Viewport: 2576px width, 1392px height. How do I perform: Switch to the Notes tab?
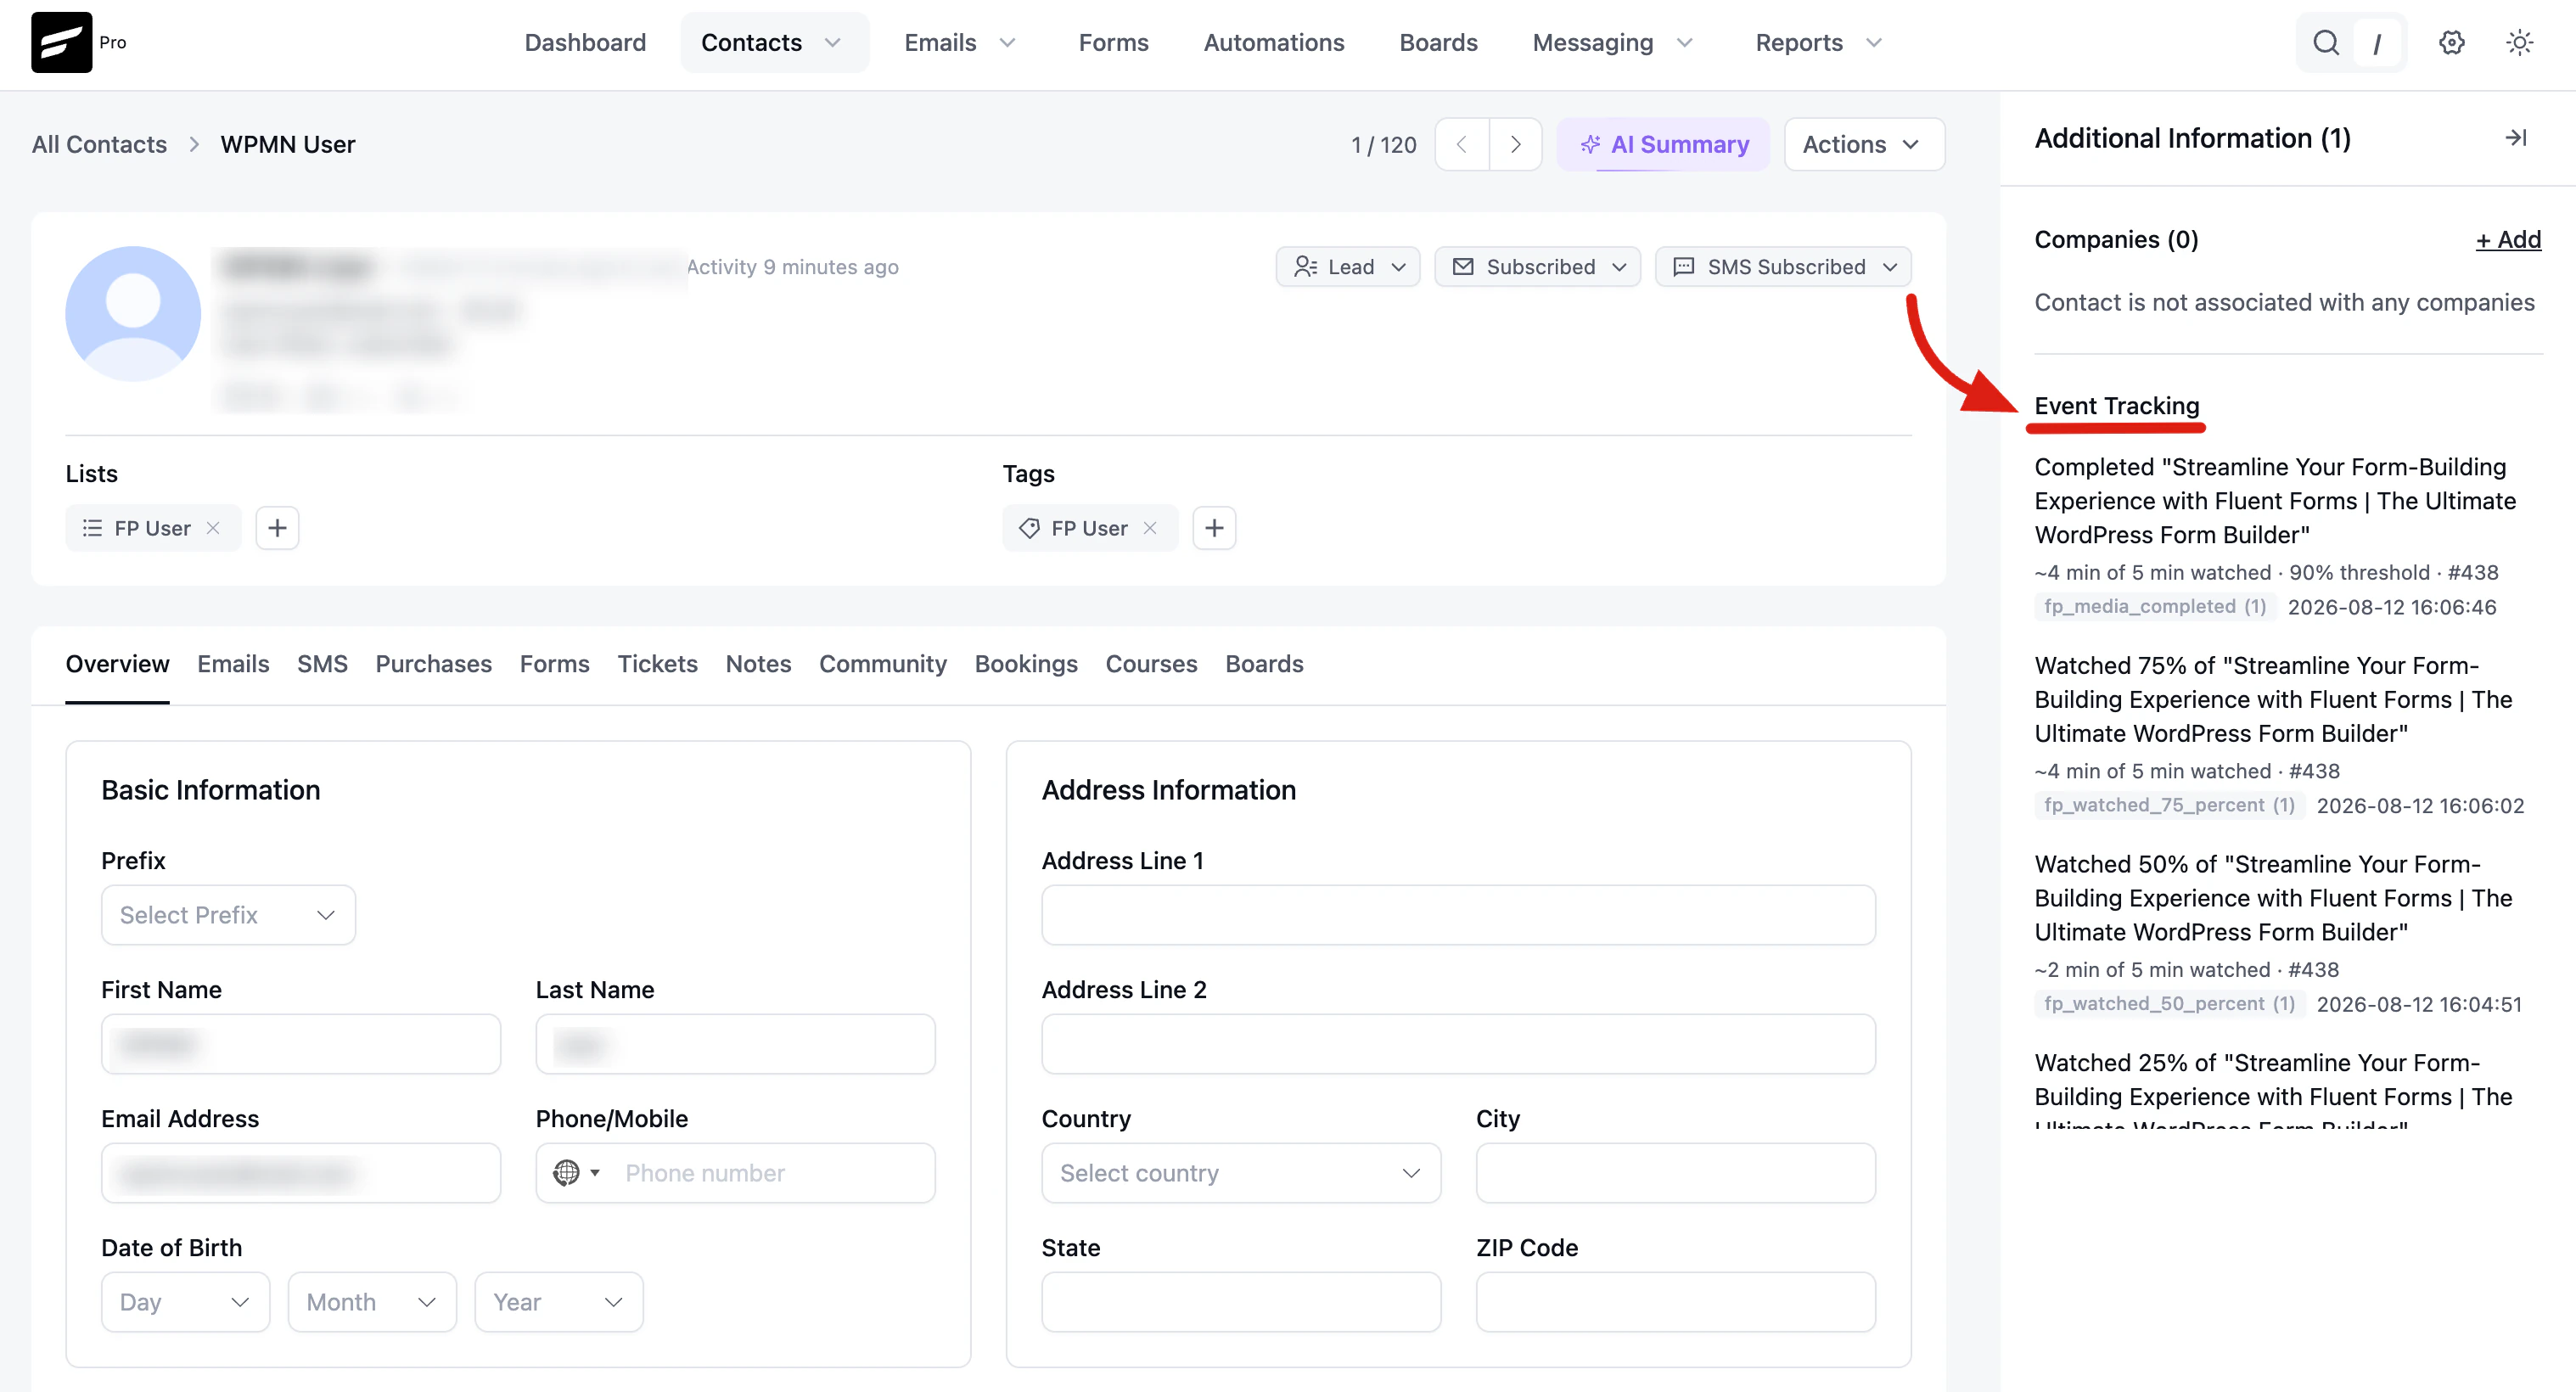758,664
